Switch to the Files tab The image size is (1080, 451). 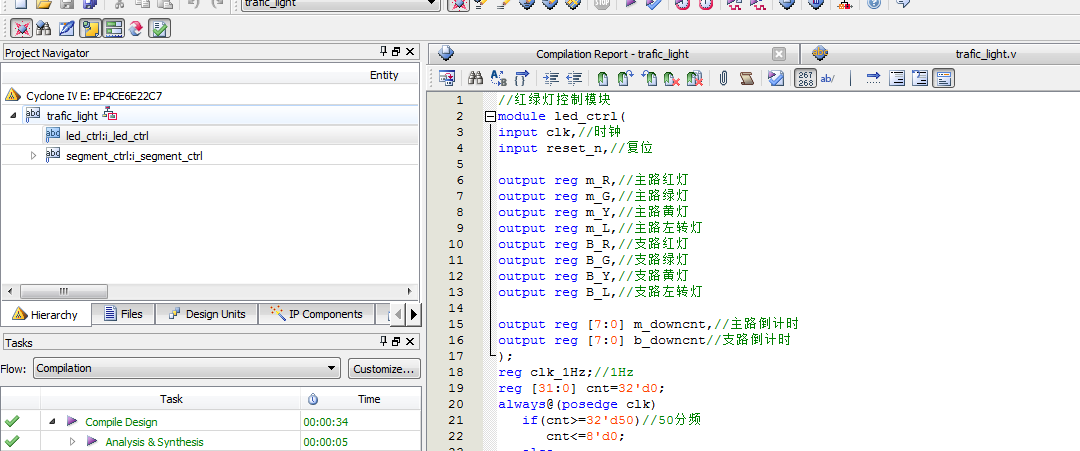(123, 314)
